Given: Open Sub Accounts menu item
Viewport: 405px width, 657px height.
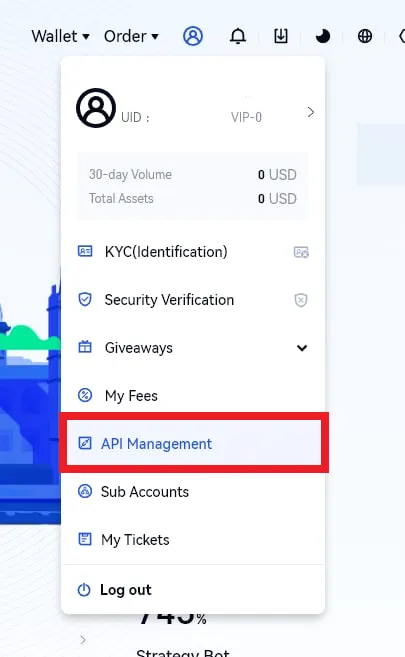Looking at the screenshot, I should click(x=193, y=491).
